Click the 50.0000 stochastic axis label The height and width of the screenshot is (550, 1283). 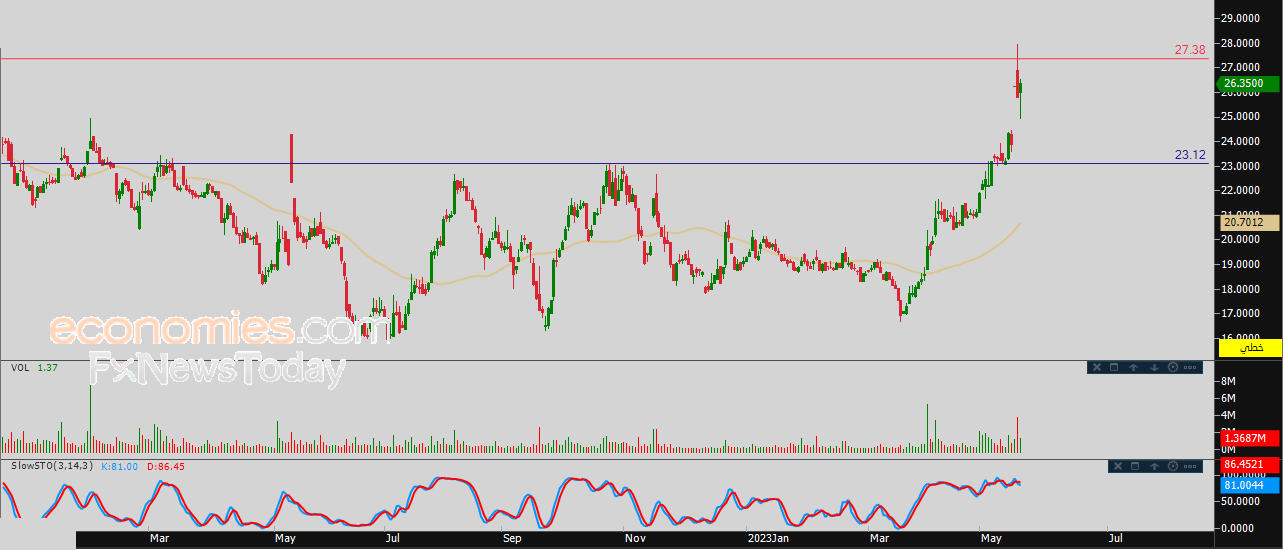click(1241, 502)
